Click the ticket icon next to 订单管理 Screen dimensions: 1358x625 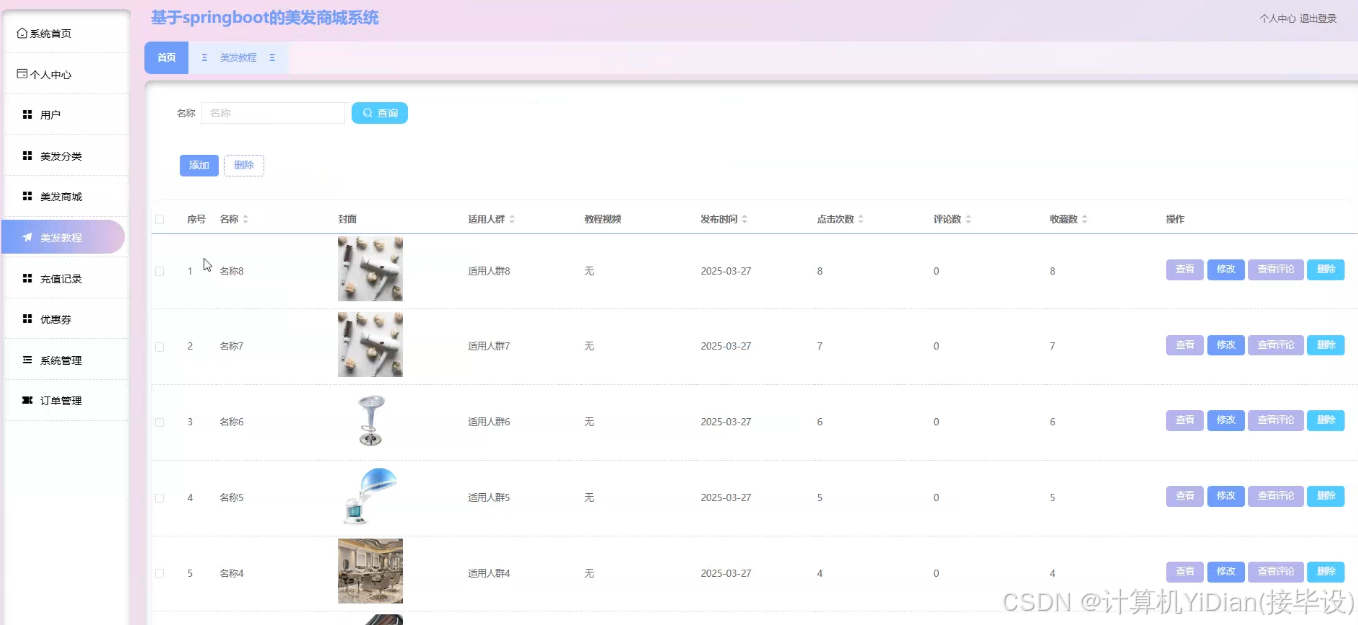click(27, 400)
